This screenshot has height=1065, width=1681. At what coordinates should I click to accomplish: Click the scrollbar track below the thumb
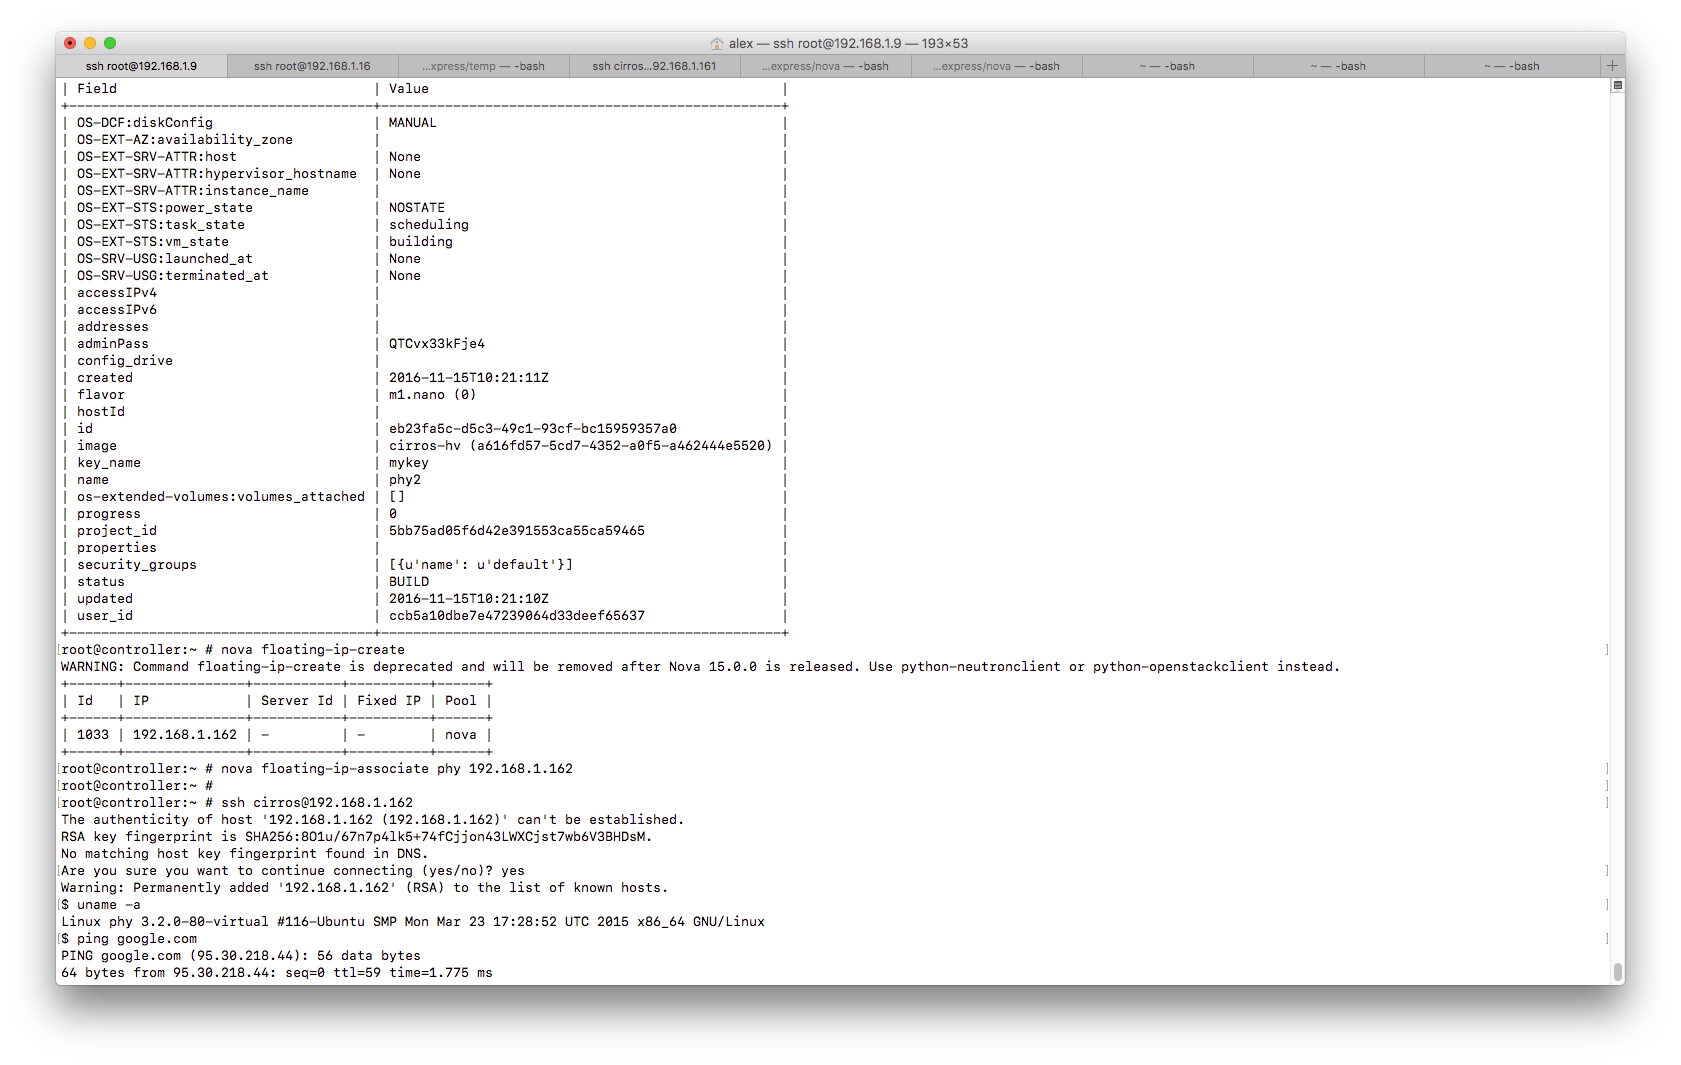pos(1617,500)
